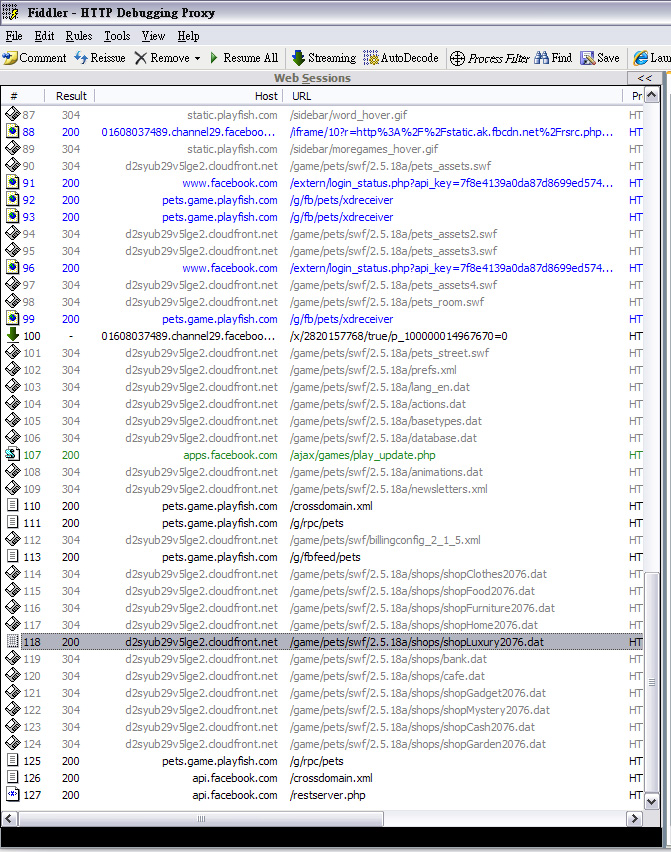Click the Find binoculars icon
Screen dimensions: 671x852
pyautogui.click(x=542, y=58)
